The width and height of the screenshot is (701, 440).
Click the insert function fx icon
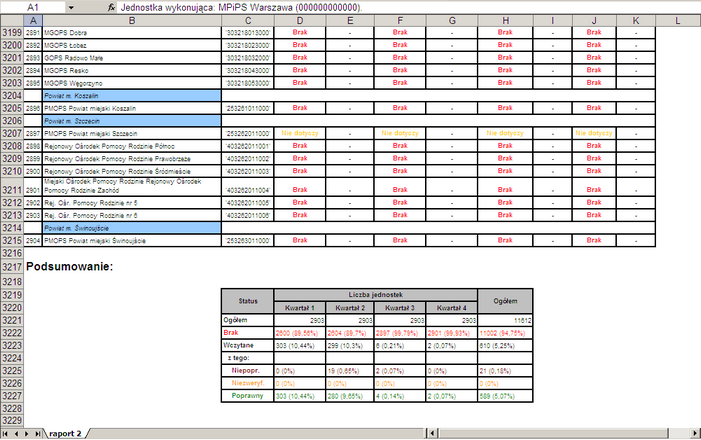point(97,6)
